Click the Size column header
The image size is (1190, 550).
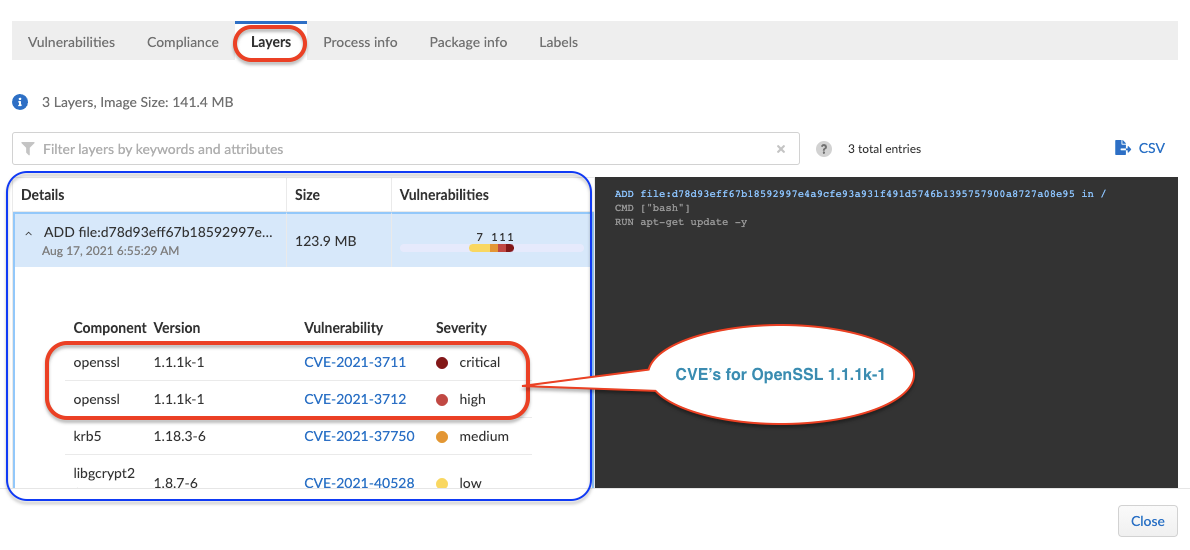pyautogui.click(x=308, y=195)
